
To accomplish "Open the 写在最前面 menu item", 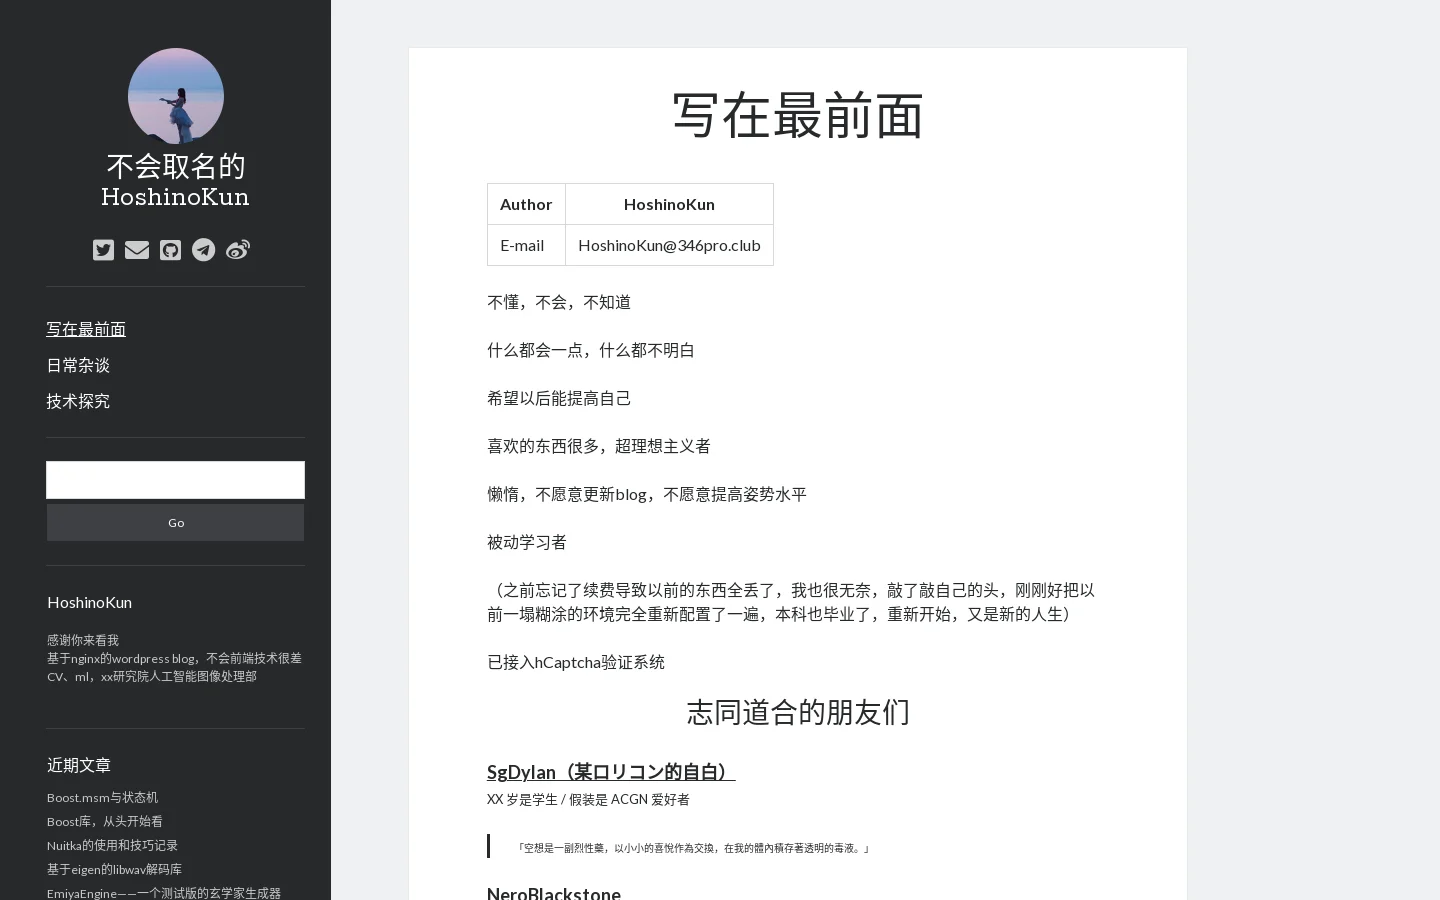I will coord(86,329).
